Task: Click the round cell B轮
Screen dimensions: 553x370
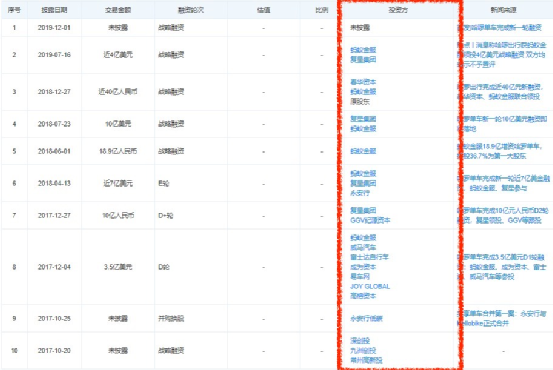Action: [x=163, y=183]
